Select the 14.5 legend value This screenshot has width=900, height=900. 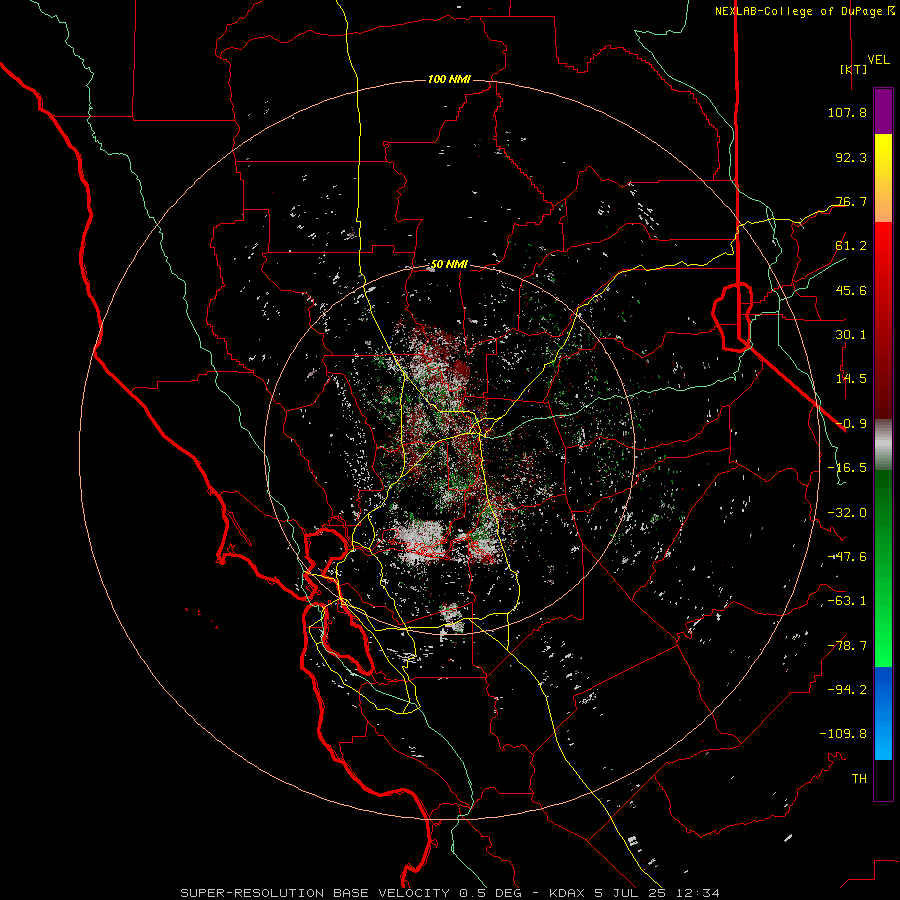(x=851, y=379)
